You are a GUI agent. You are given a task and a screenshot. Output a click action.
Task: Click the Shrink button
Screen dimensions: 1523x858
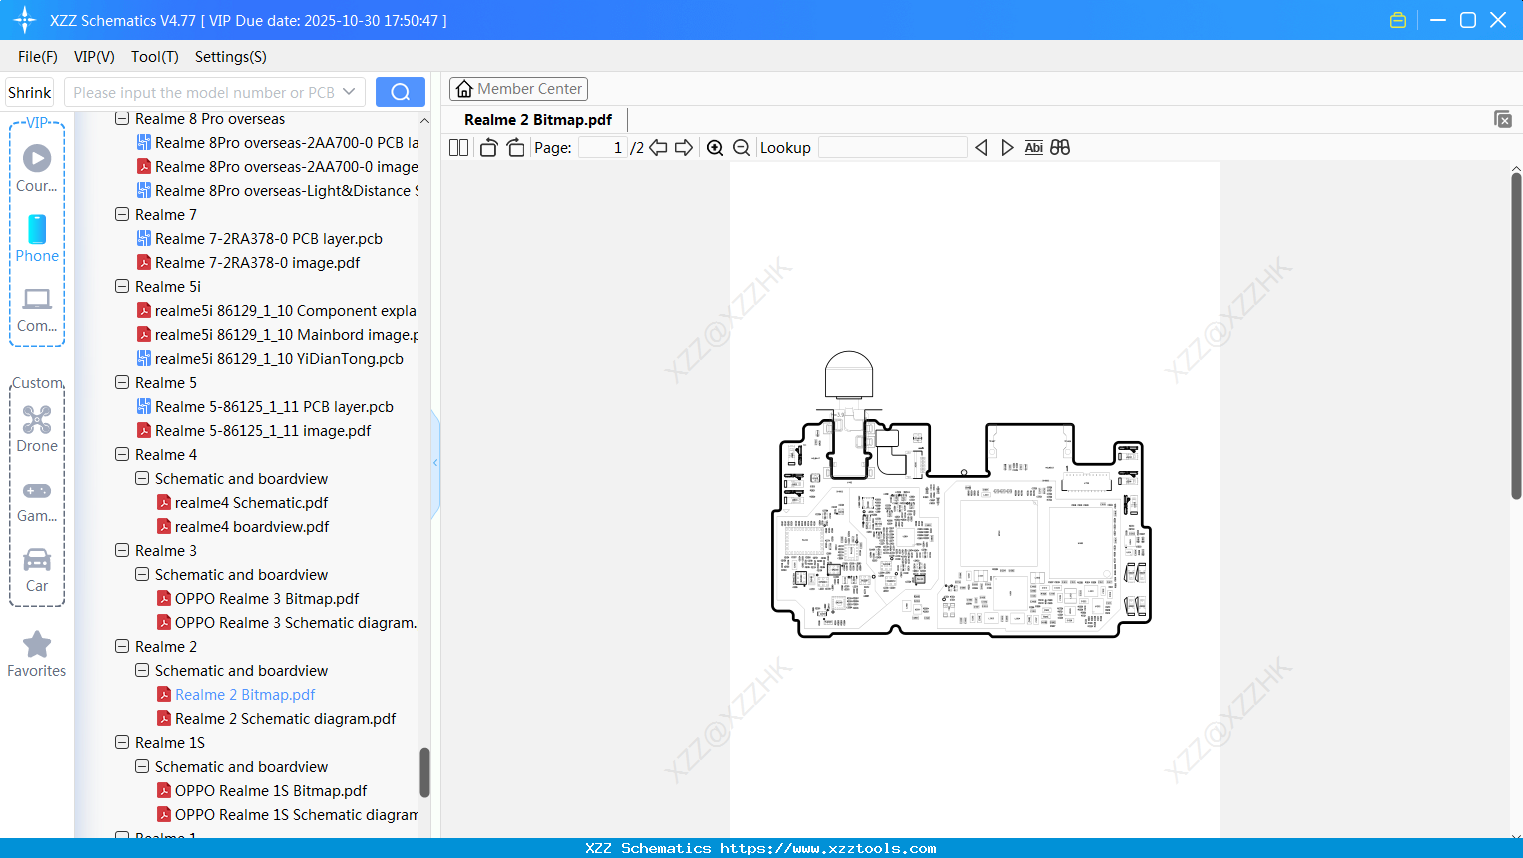coord(30,92)
